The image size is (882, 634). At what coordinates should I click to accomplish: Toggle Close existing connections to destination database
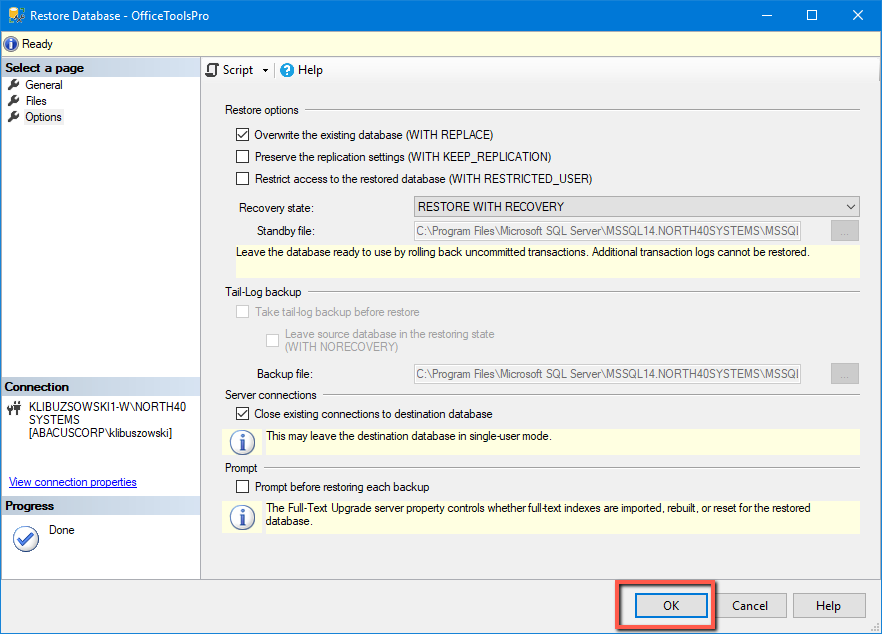click(x=242, y=413)
